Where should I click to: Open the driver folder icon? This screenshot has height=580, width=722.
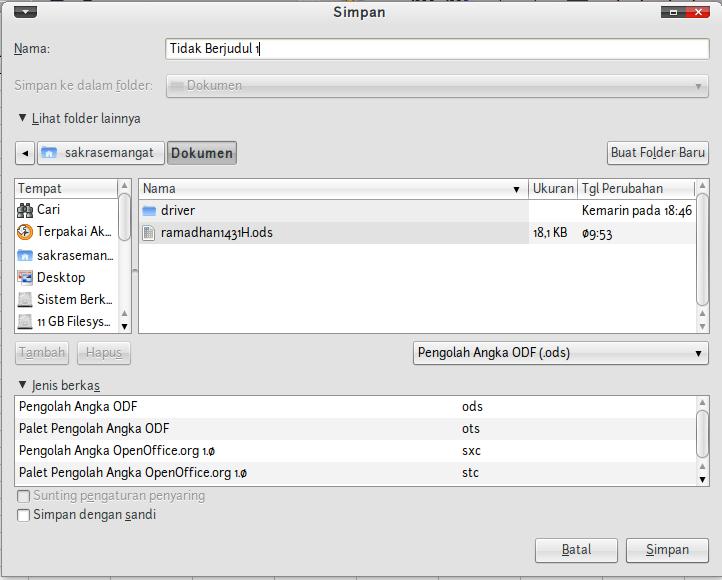point(150,211)
